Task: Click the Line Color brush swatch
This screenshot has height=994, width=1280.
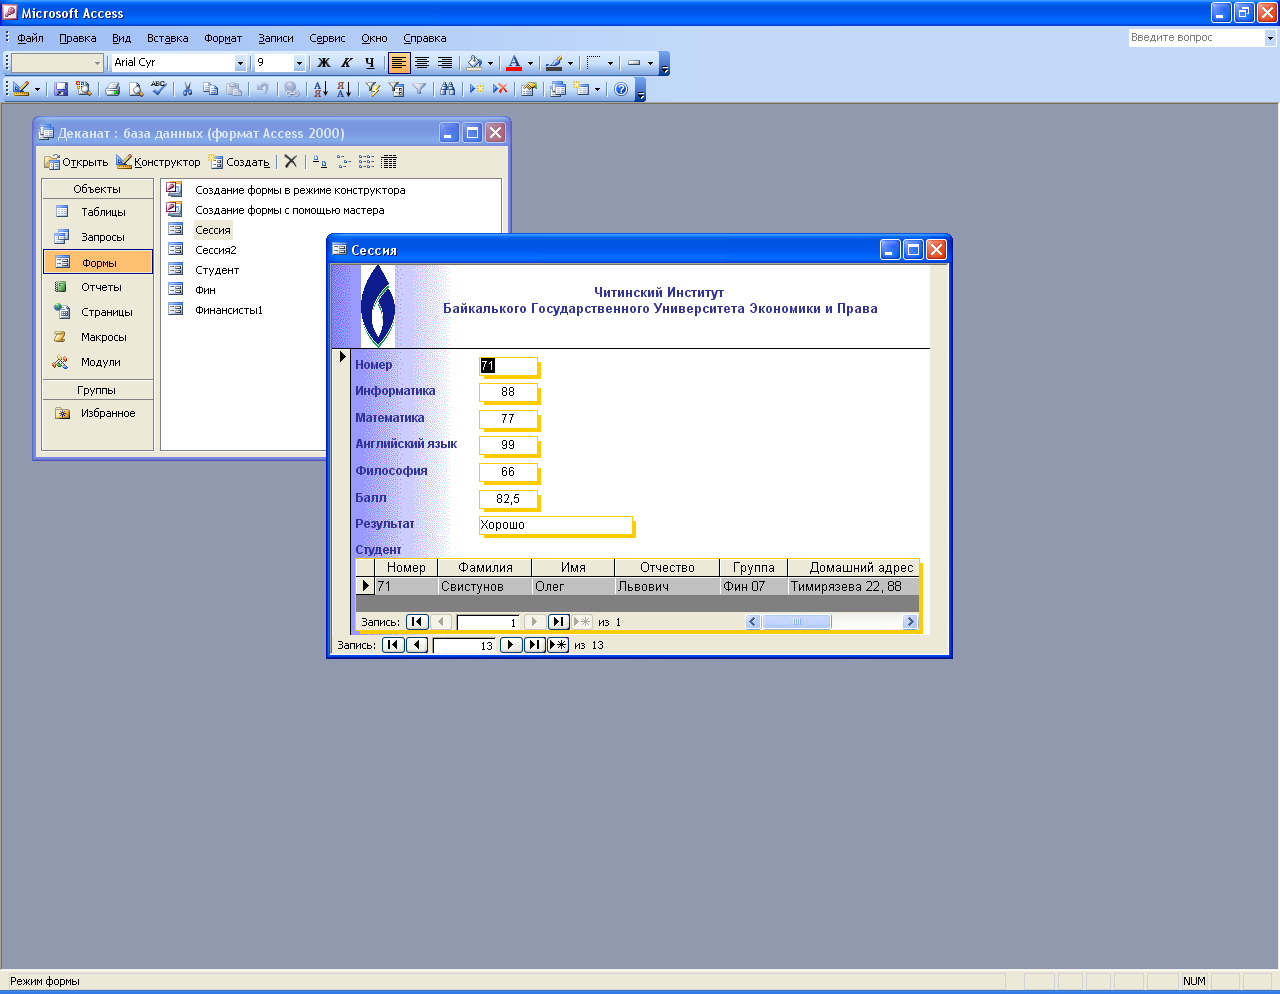Action: (554, 62)
